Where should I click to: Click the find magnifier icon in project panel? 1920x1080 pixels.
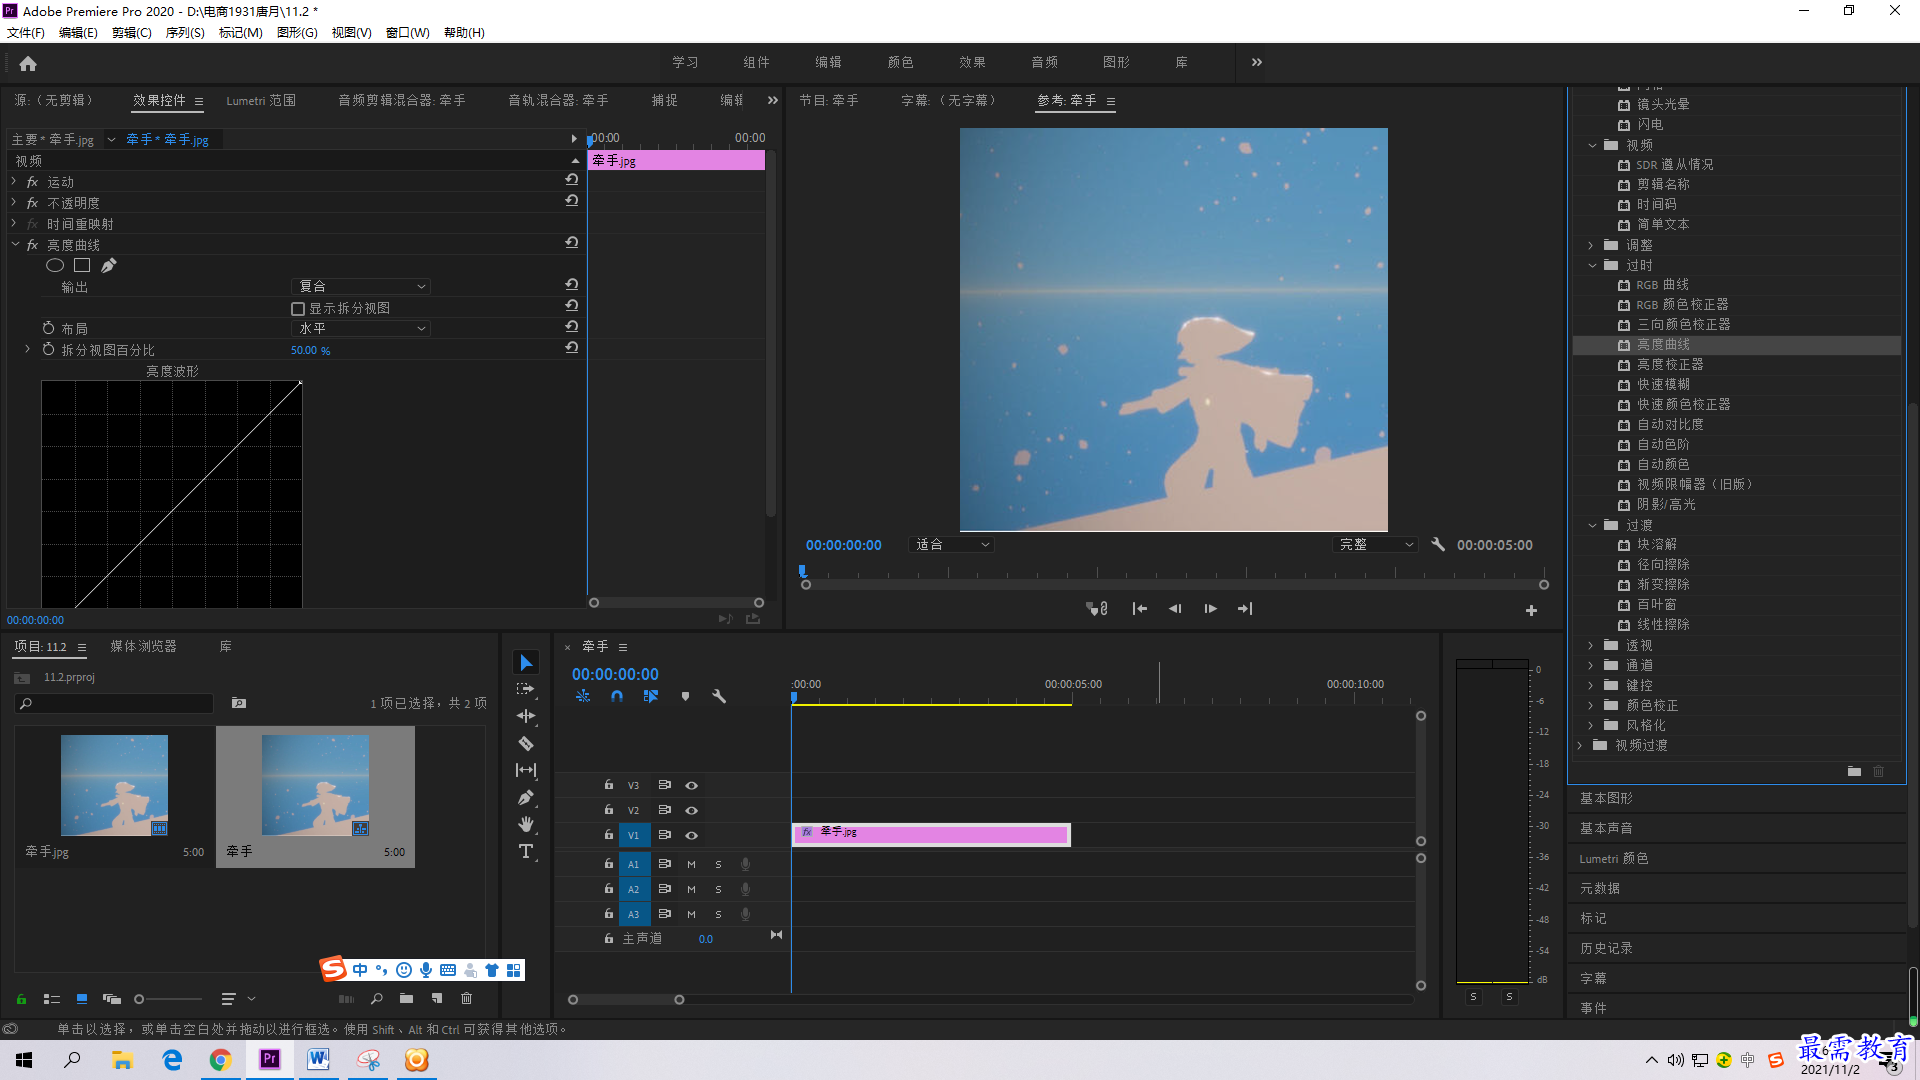377,998
